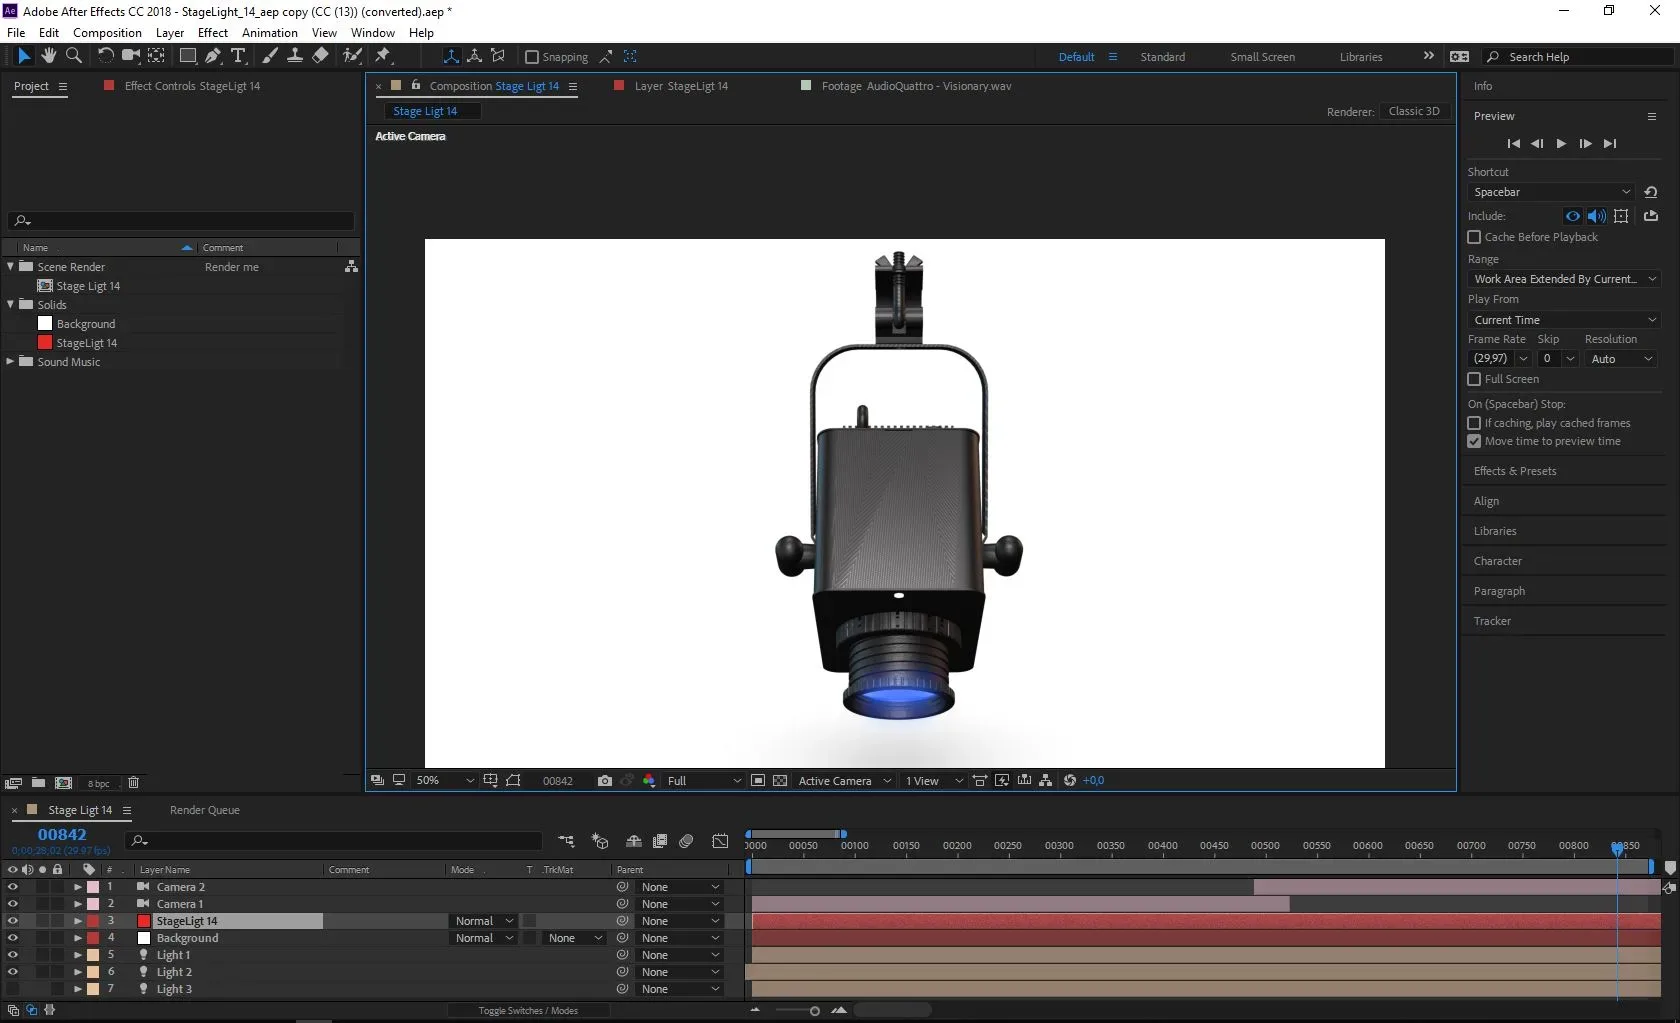
Task: Toggle transparency grid in viewer
Action: coord(780,781)
